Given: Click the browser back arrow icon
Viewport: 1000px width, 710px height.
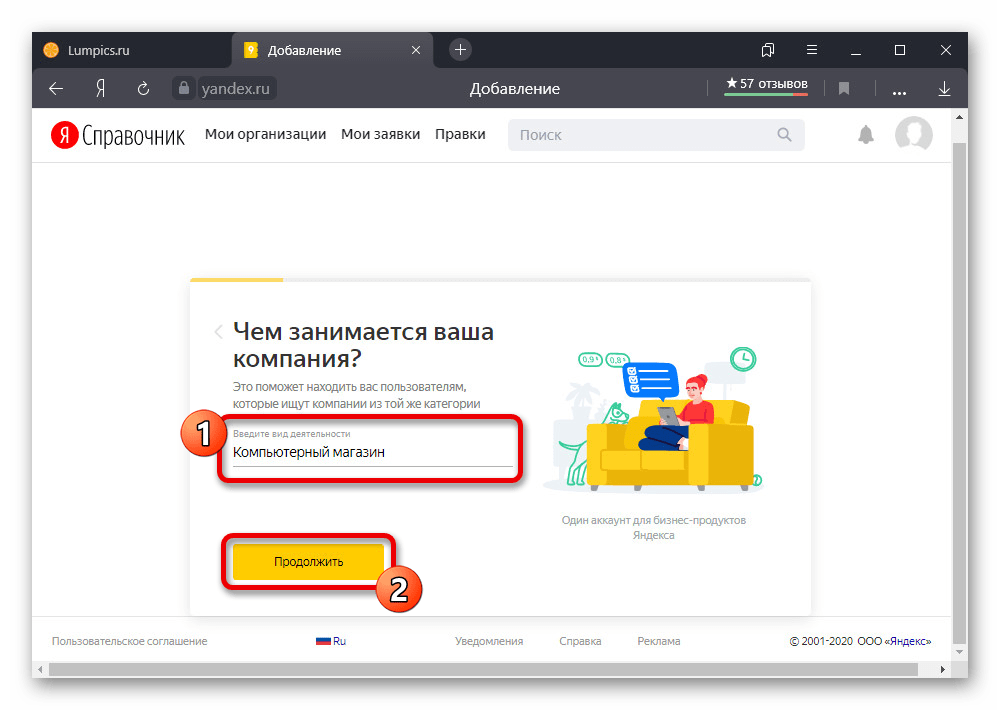Looking at the screenshot, I should (x=56, y=89).
